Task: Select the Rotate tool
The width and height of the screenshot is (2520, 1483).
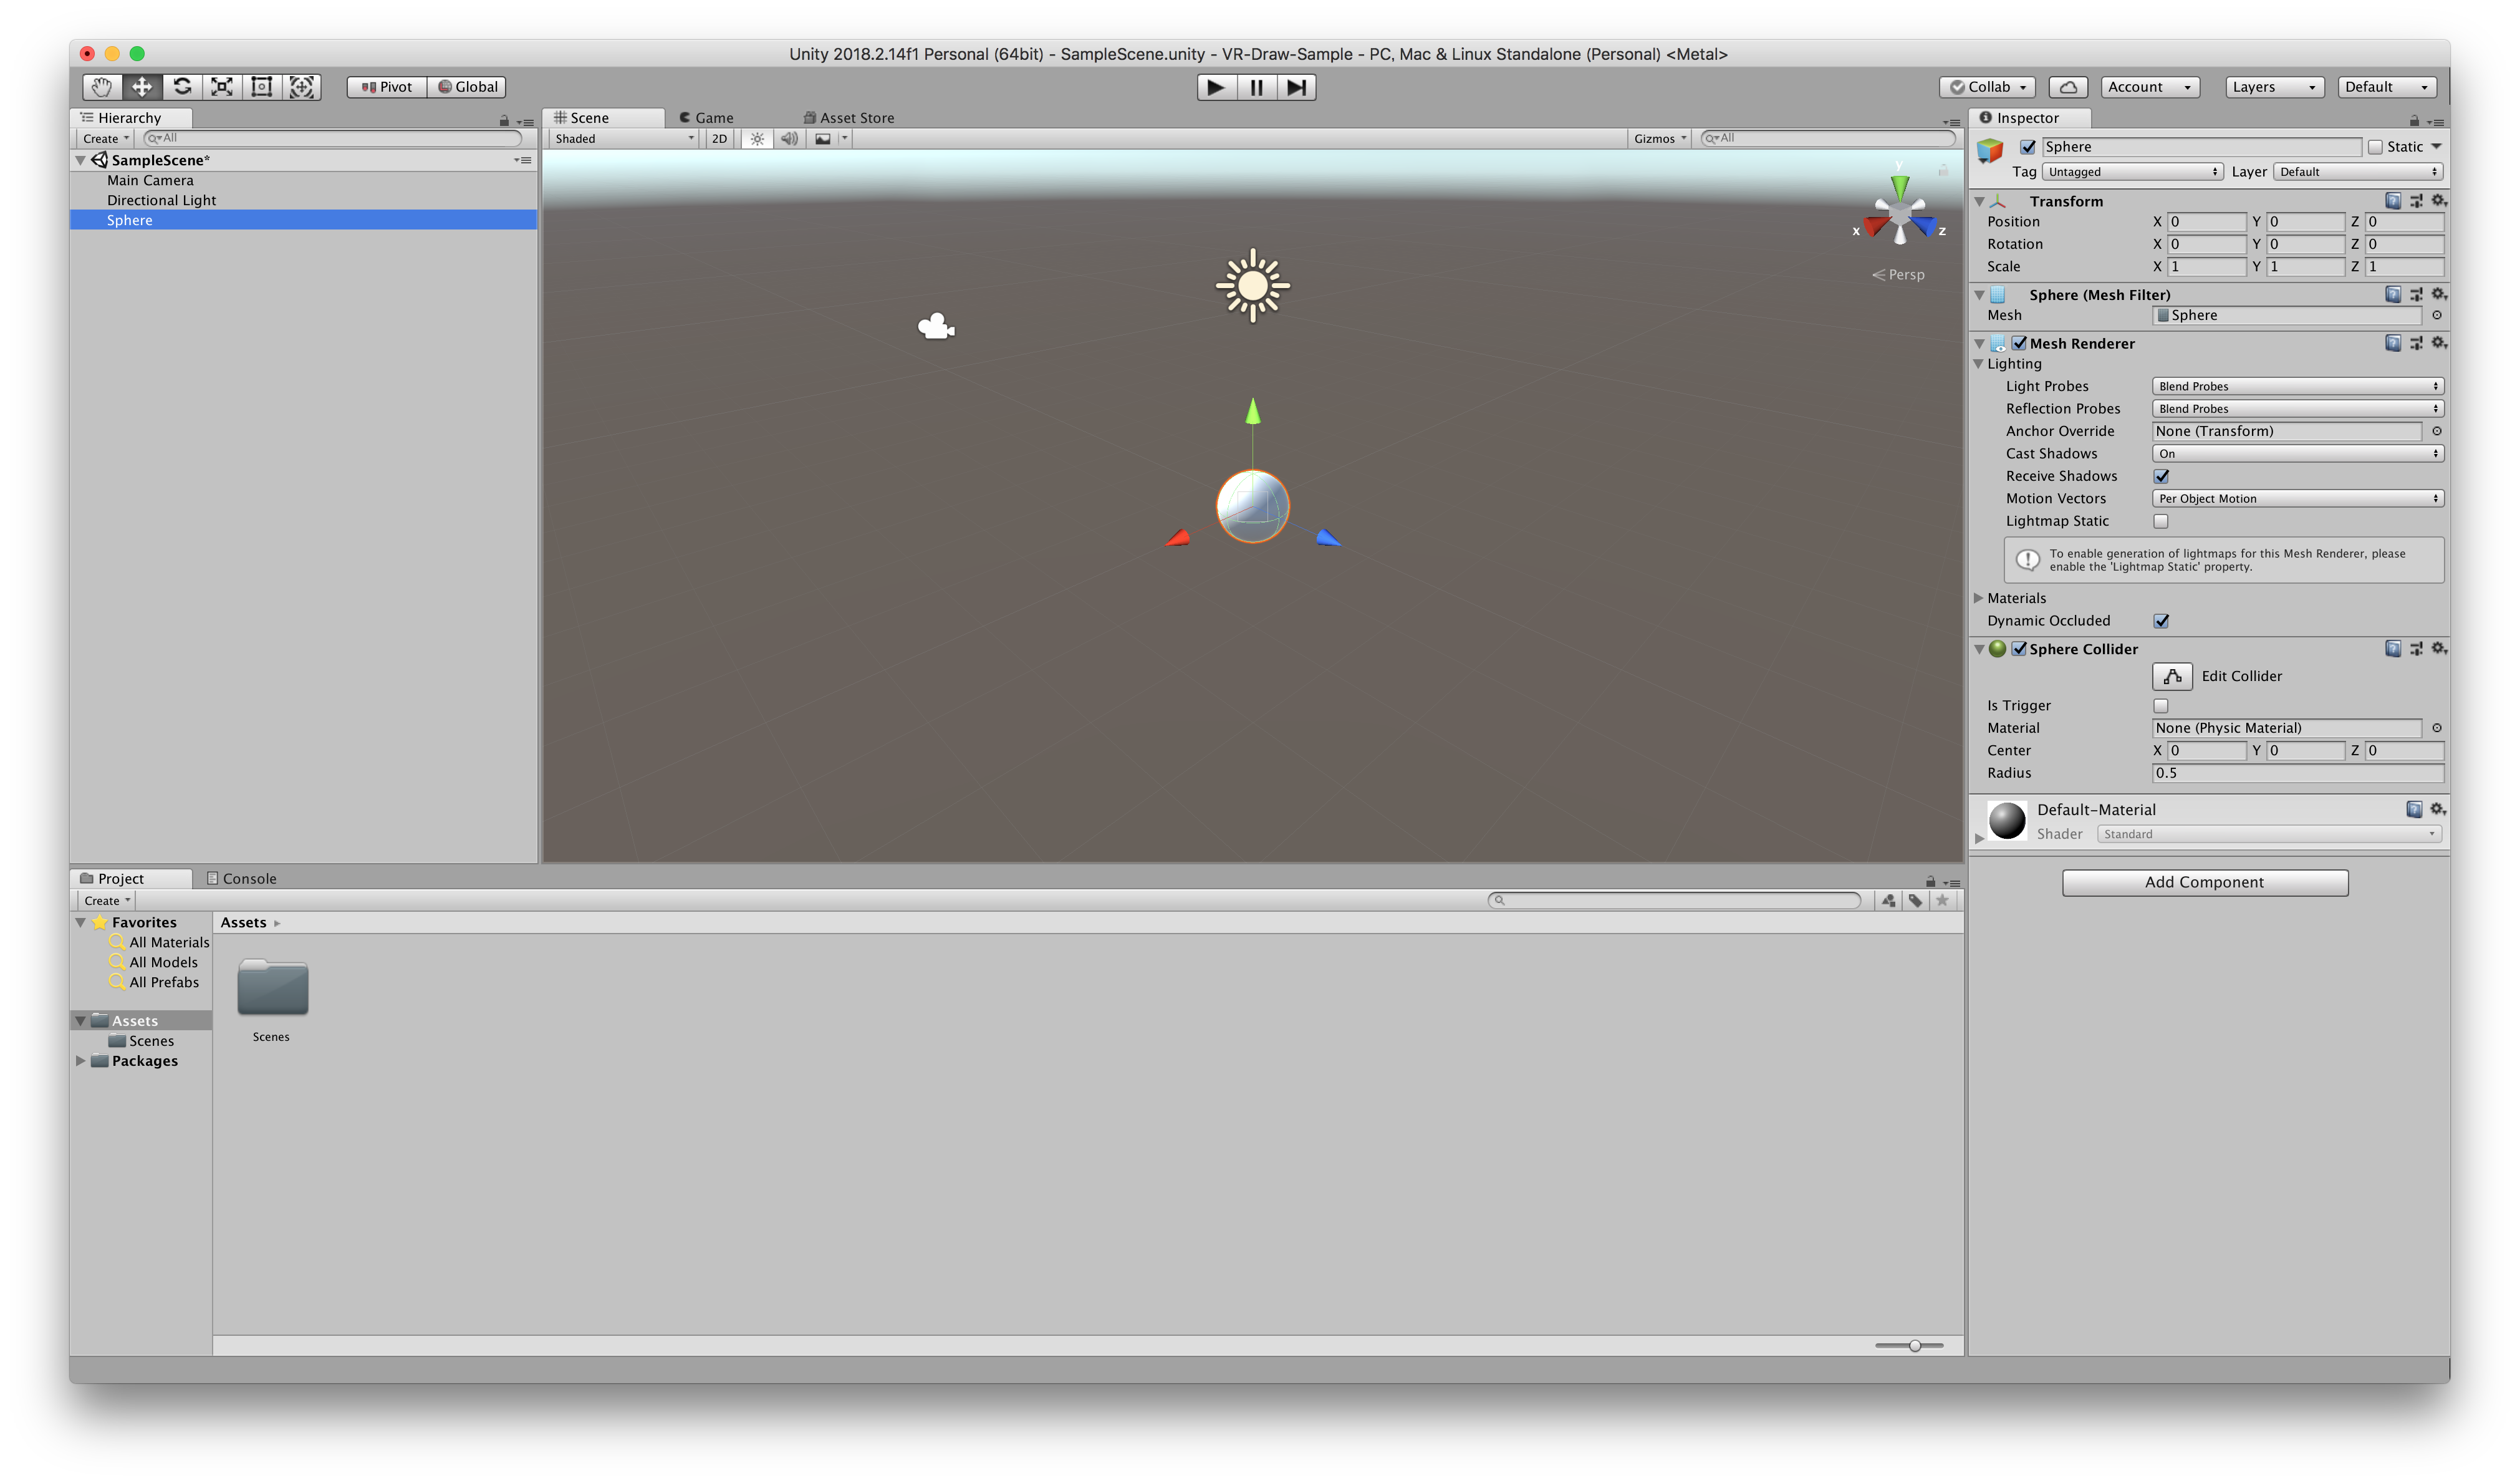Action: [181, 87]
